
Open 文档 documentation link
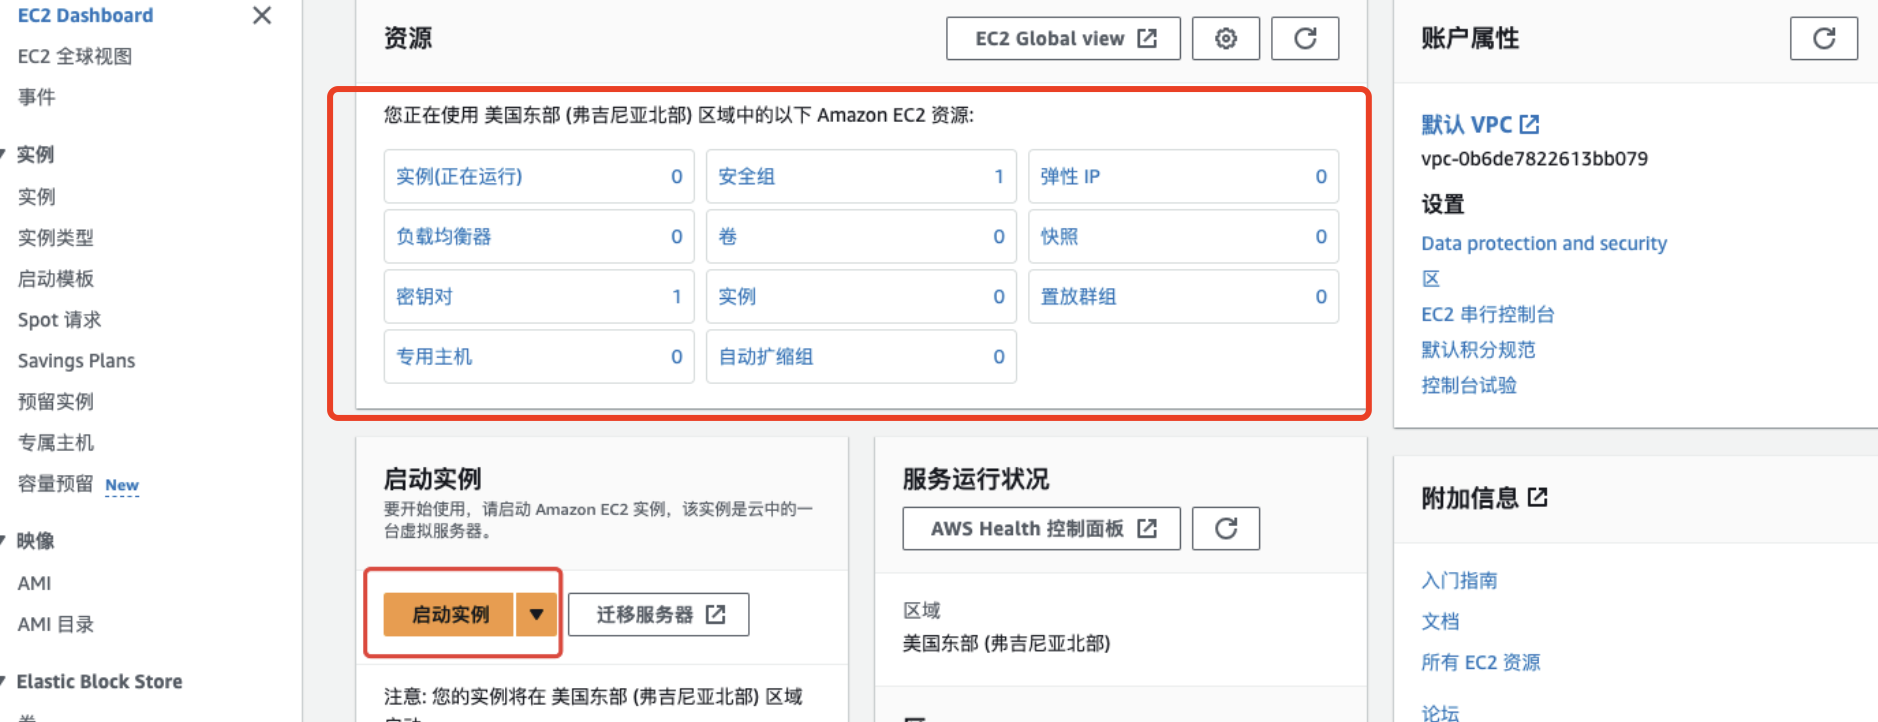coord(1440,621)
